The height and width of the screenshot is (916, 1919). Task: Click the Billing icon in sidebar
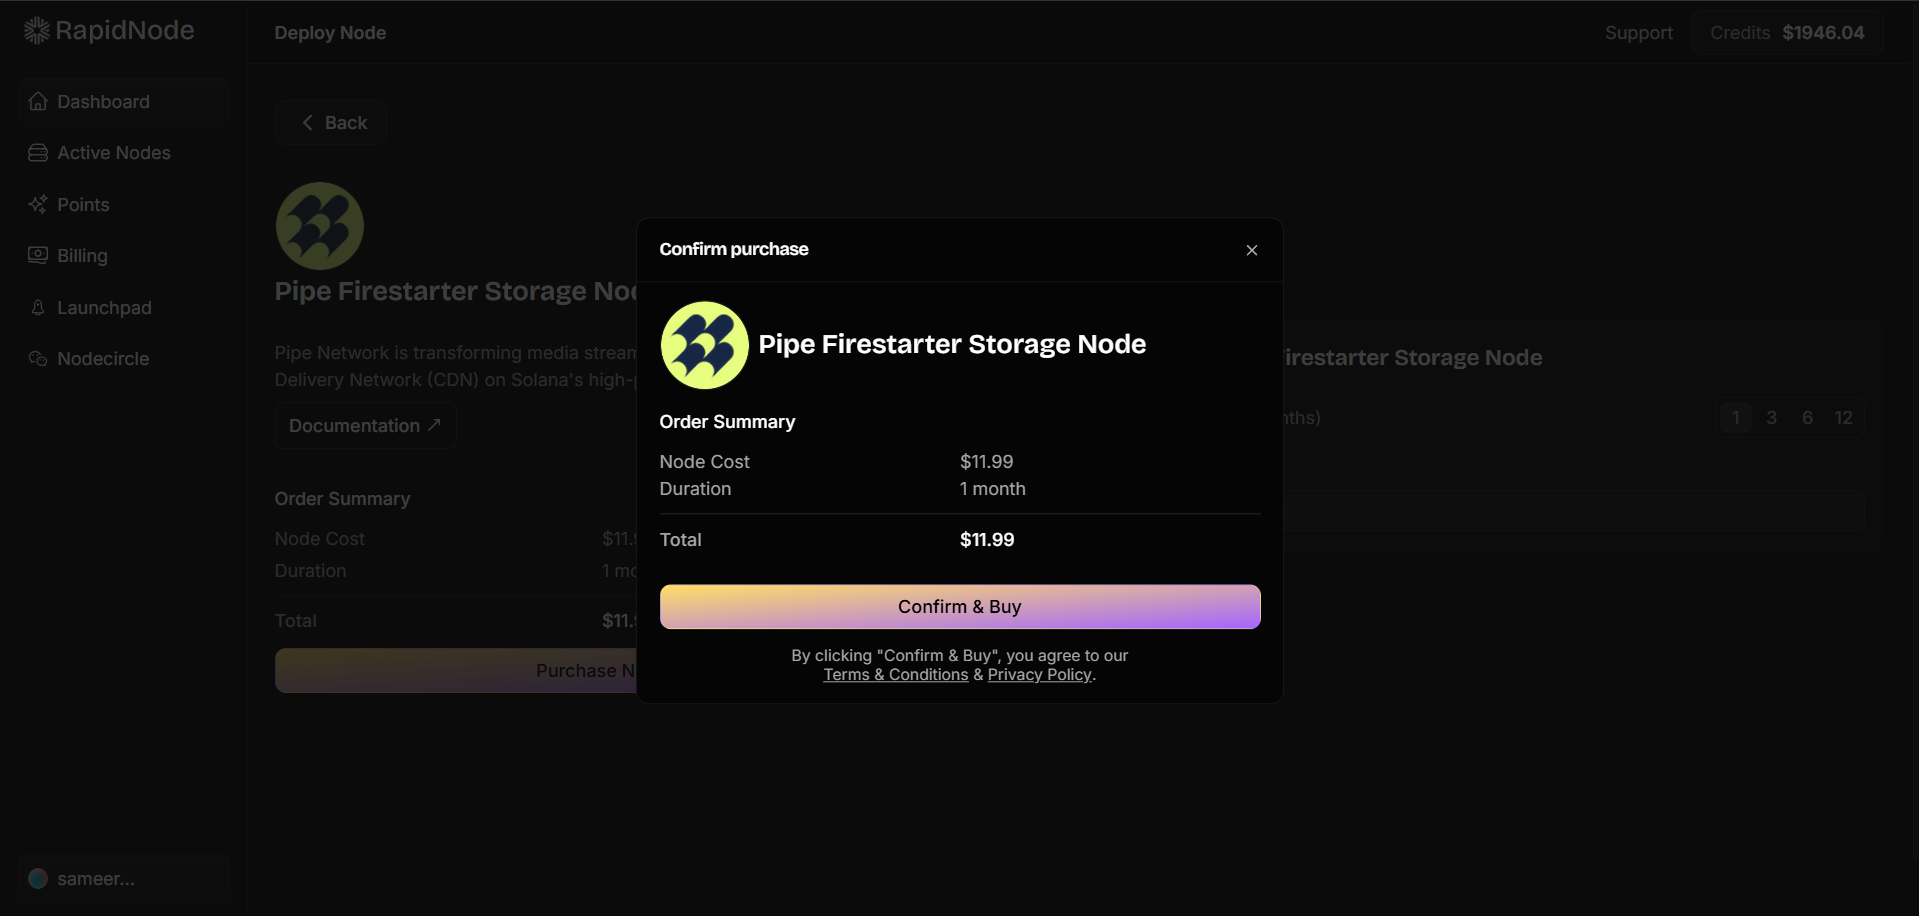click(x=38, y=256)
